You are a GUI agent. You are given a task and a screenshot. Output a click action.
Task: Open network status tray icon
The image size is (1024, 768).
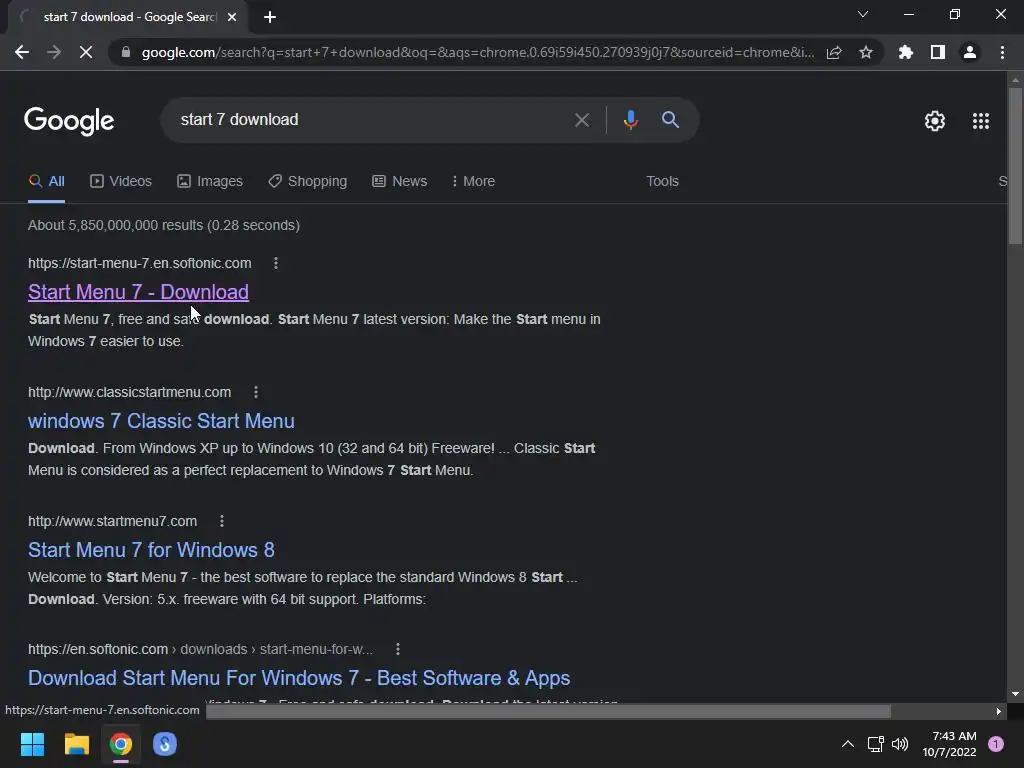click(875, 744)
